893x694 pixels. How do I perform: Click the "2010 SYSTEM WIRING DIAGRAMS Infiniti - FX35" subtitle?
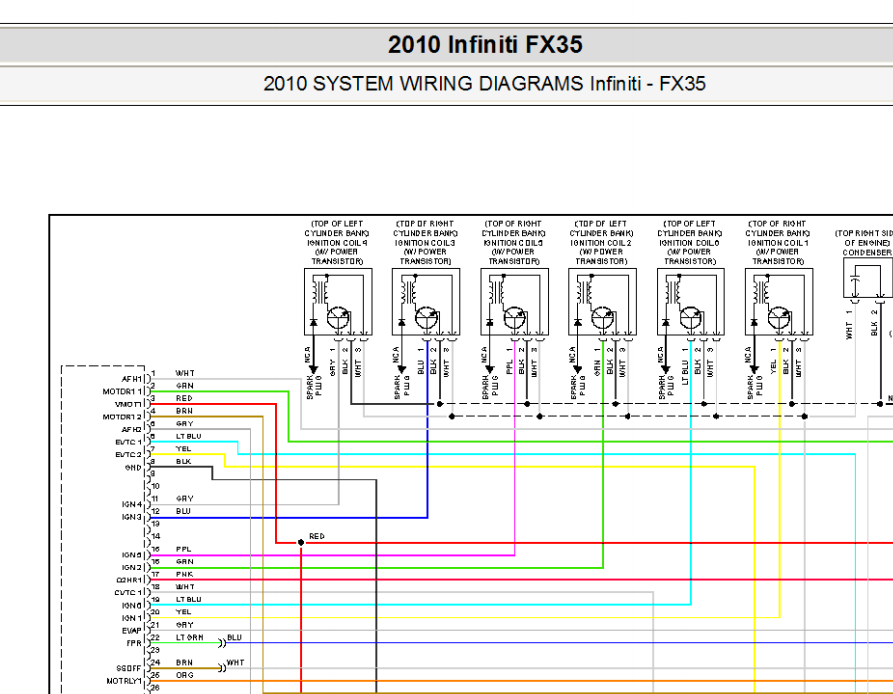484,84
